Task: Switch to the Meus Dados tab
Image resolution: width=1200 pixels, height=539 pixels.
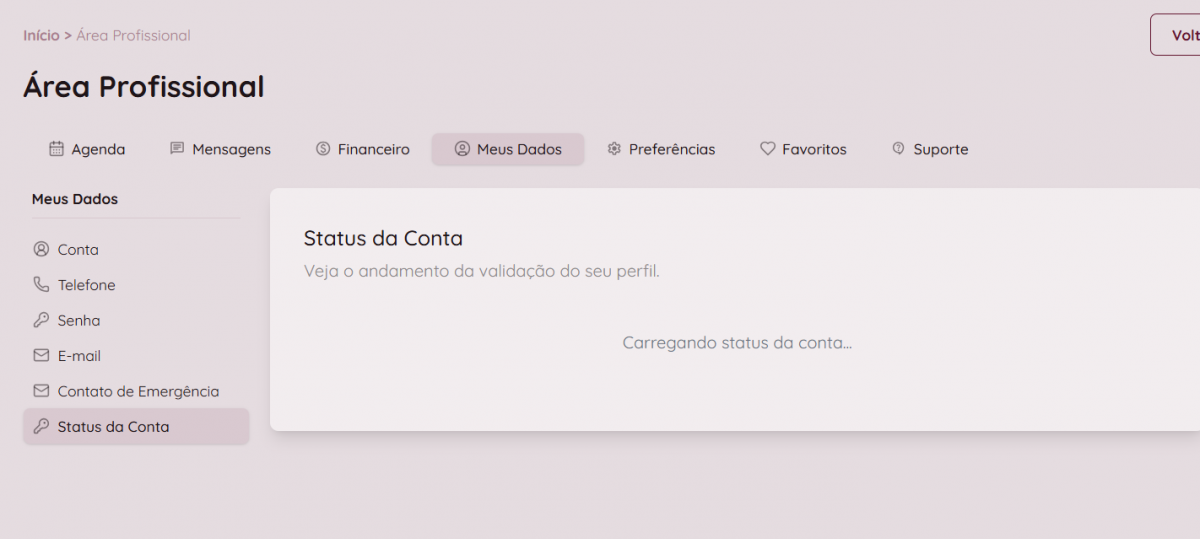Action: tap(508, 149)
